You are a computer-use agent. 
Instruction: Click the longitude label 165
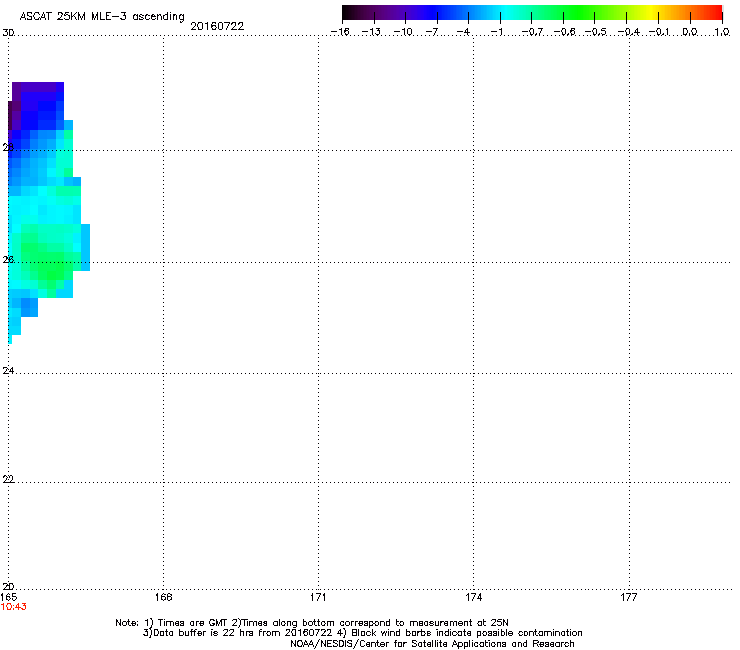pyautogui.click(x=8, y=597)
